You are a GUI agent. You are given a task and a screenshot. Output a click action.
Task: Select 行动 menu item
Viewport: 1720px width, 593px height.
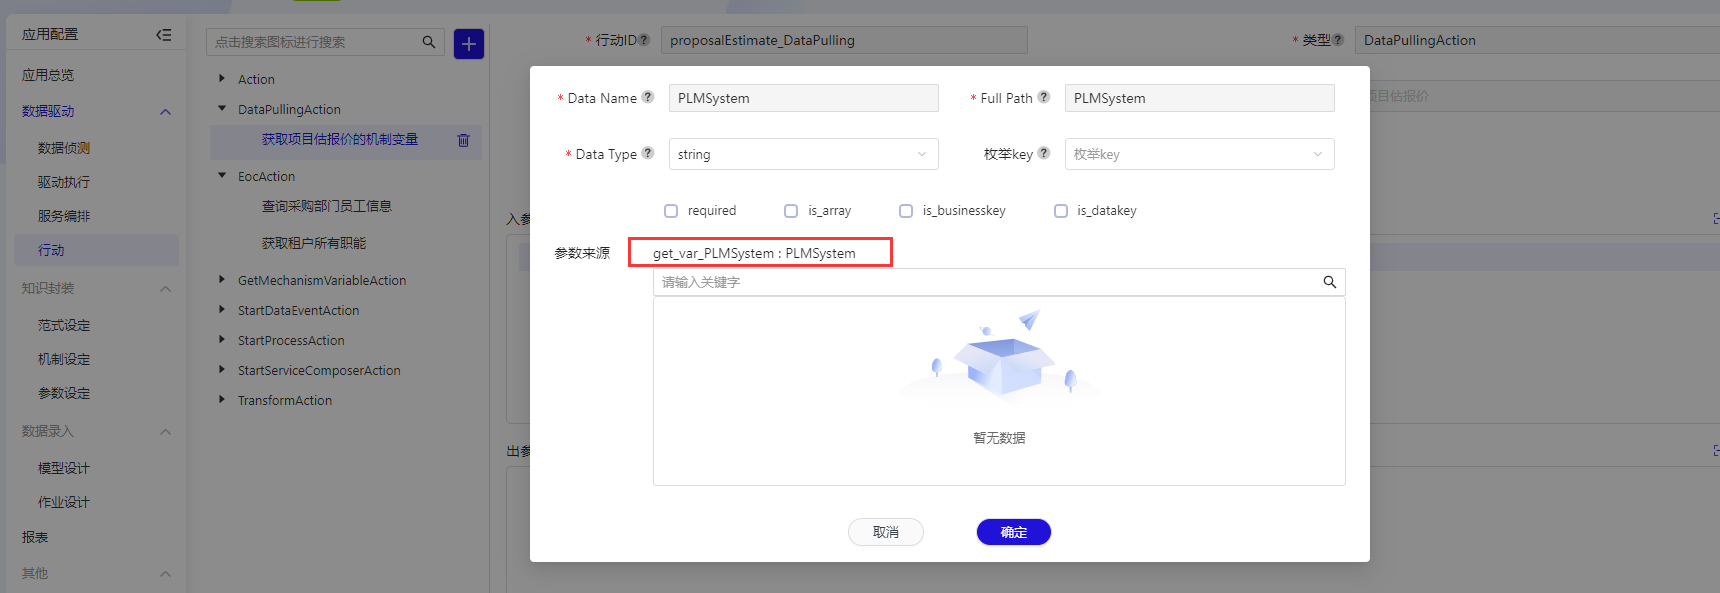tap(96, 250)
